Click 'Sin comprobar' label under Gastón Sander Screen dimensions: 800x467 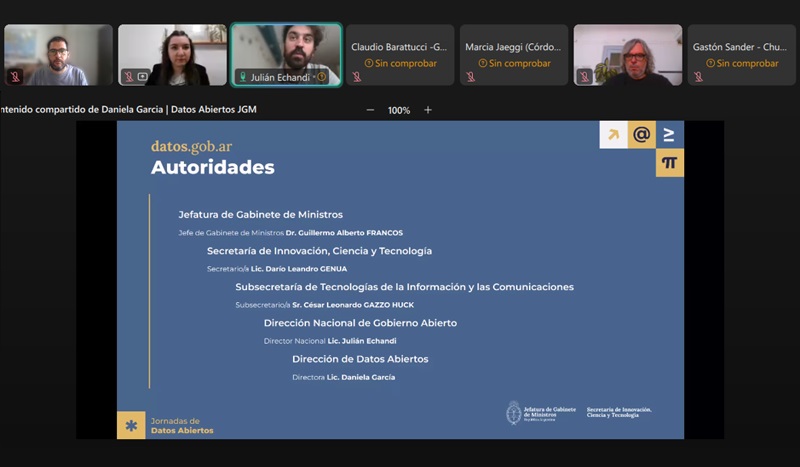click(x=747, y=63)
